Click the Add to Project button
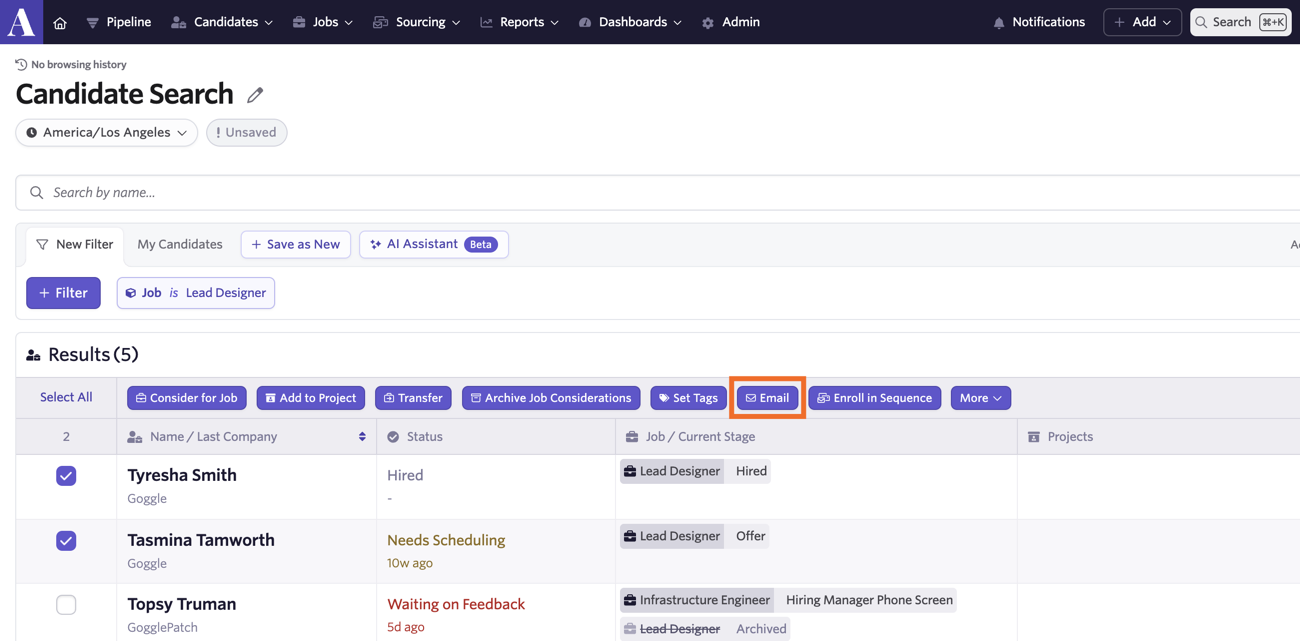The image size is (1300, 641). [311, 398]
